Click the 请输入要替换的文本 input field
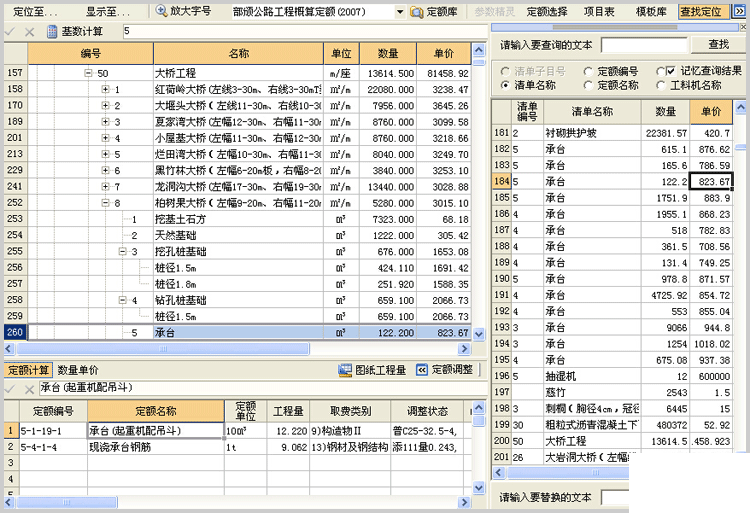750x513 pixels. click(x=615, y=497)
